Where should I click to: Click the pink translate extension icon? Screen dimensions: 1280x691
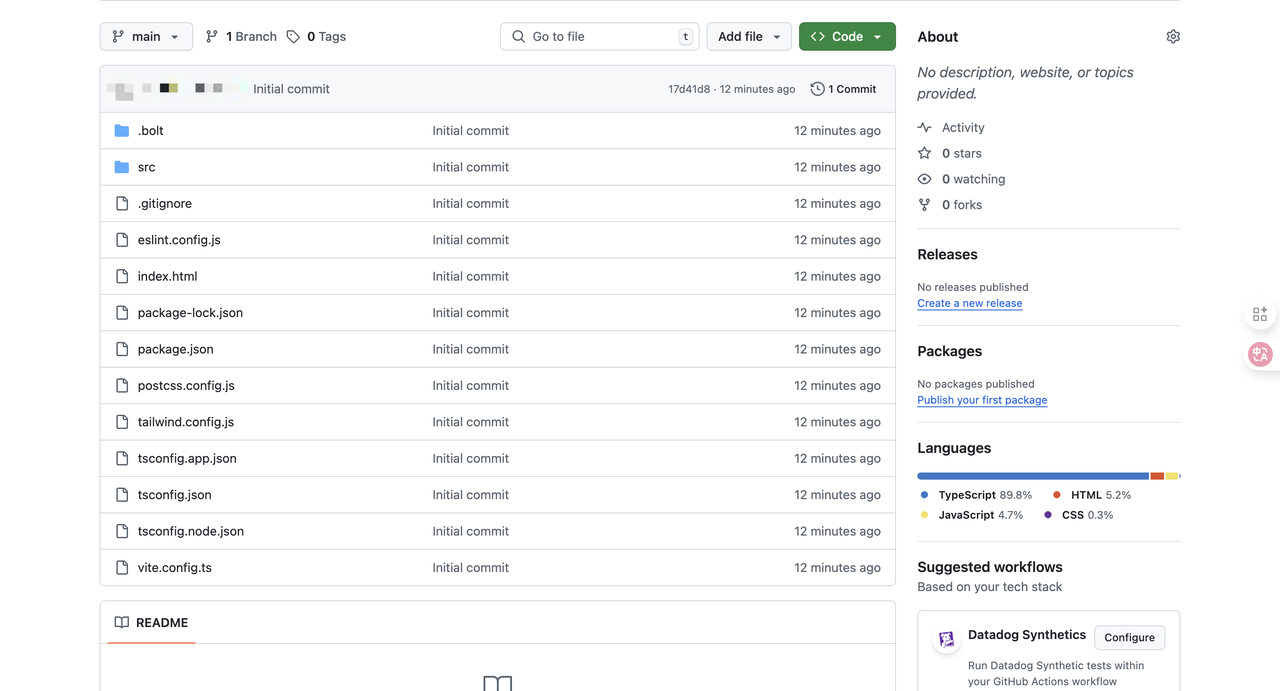pyautogui.click(x=1260, y=354)
